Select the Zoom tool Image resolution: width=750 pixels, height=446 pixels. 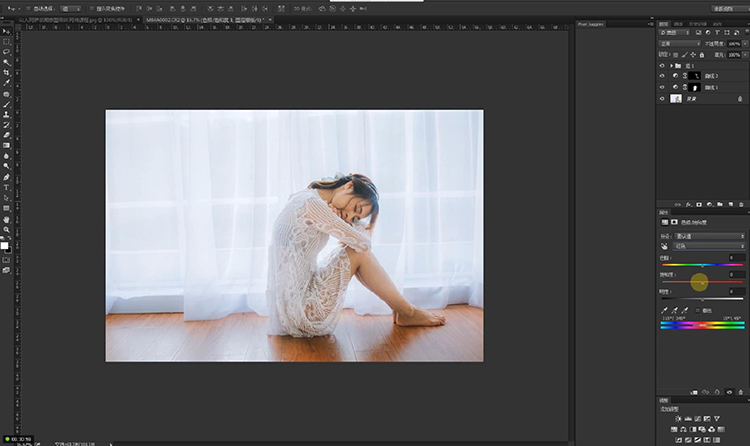tap(6, 230)
